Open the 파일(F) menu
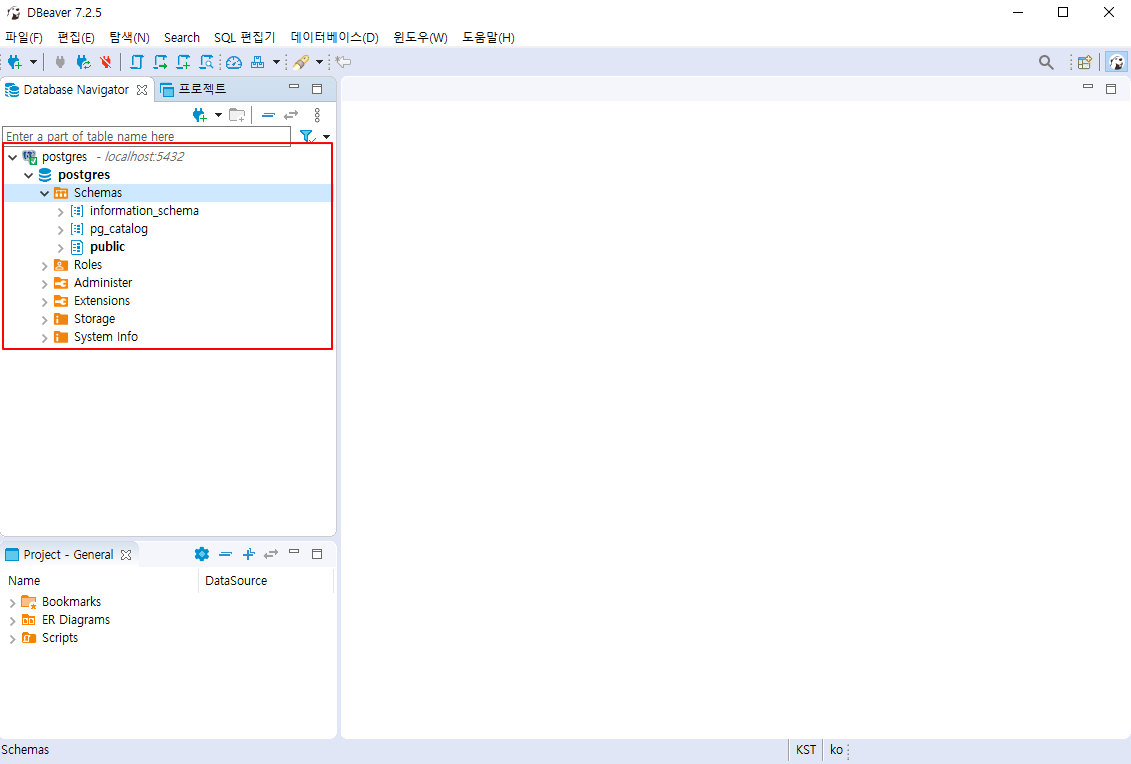Image resolution: width=1131 pixels, height=764 pixels. coord(24,38)
